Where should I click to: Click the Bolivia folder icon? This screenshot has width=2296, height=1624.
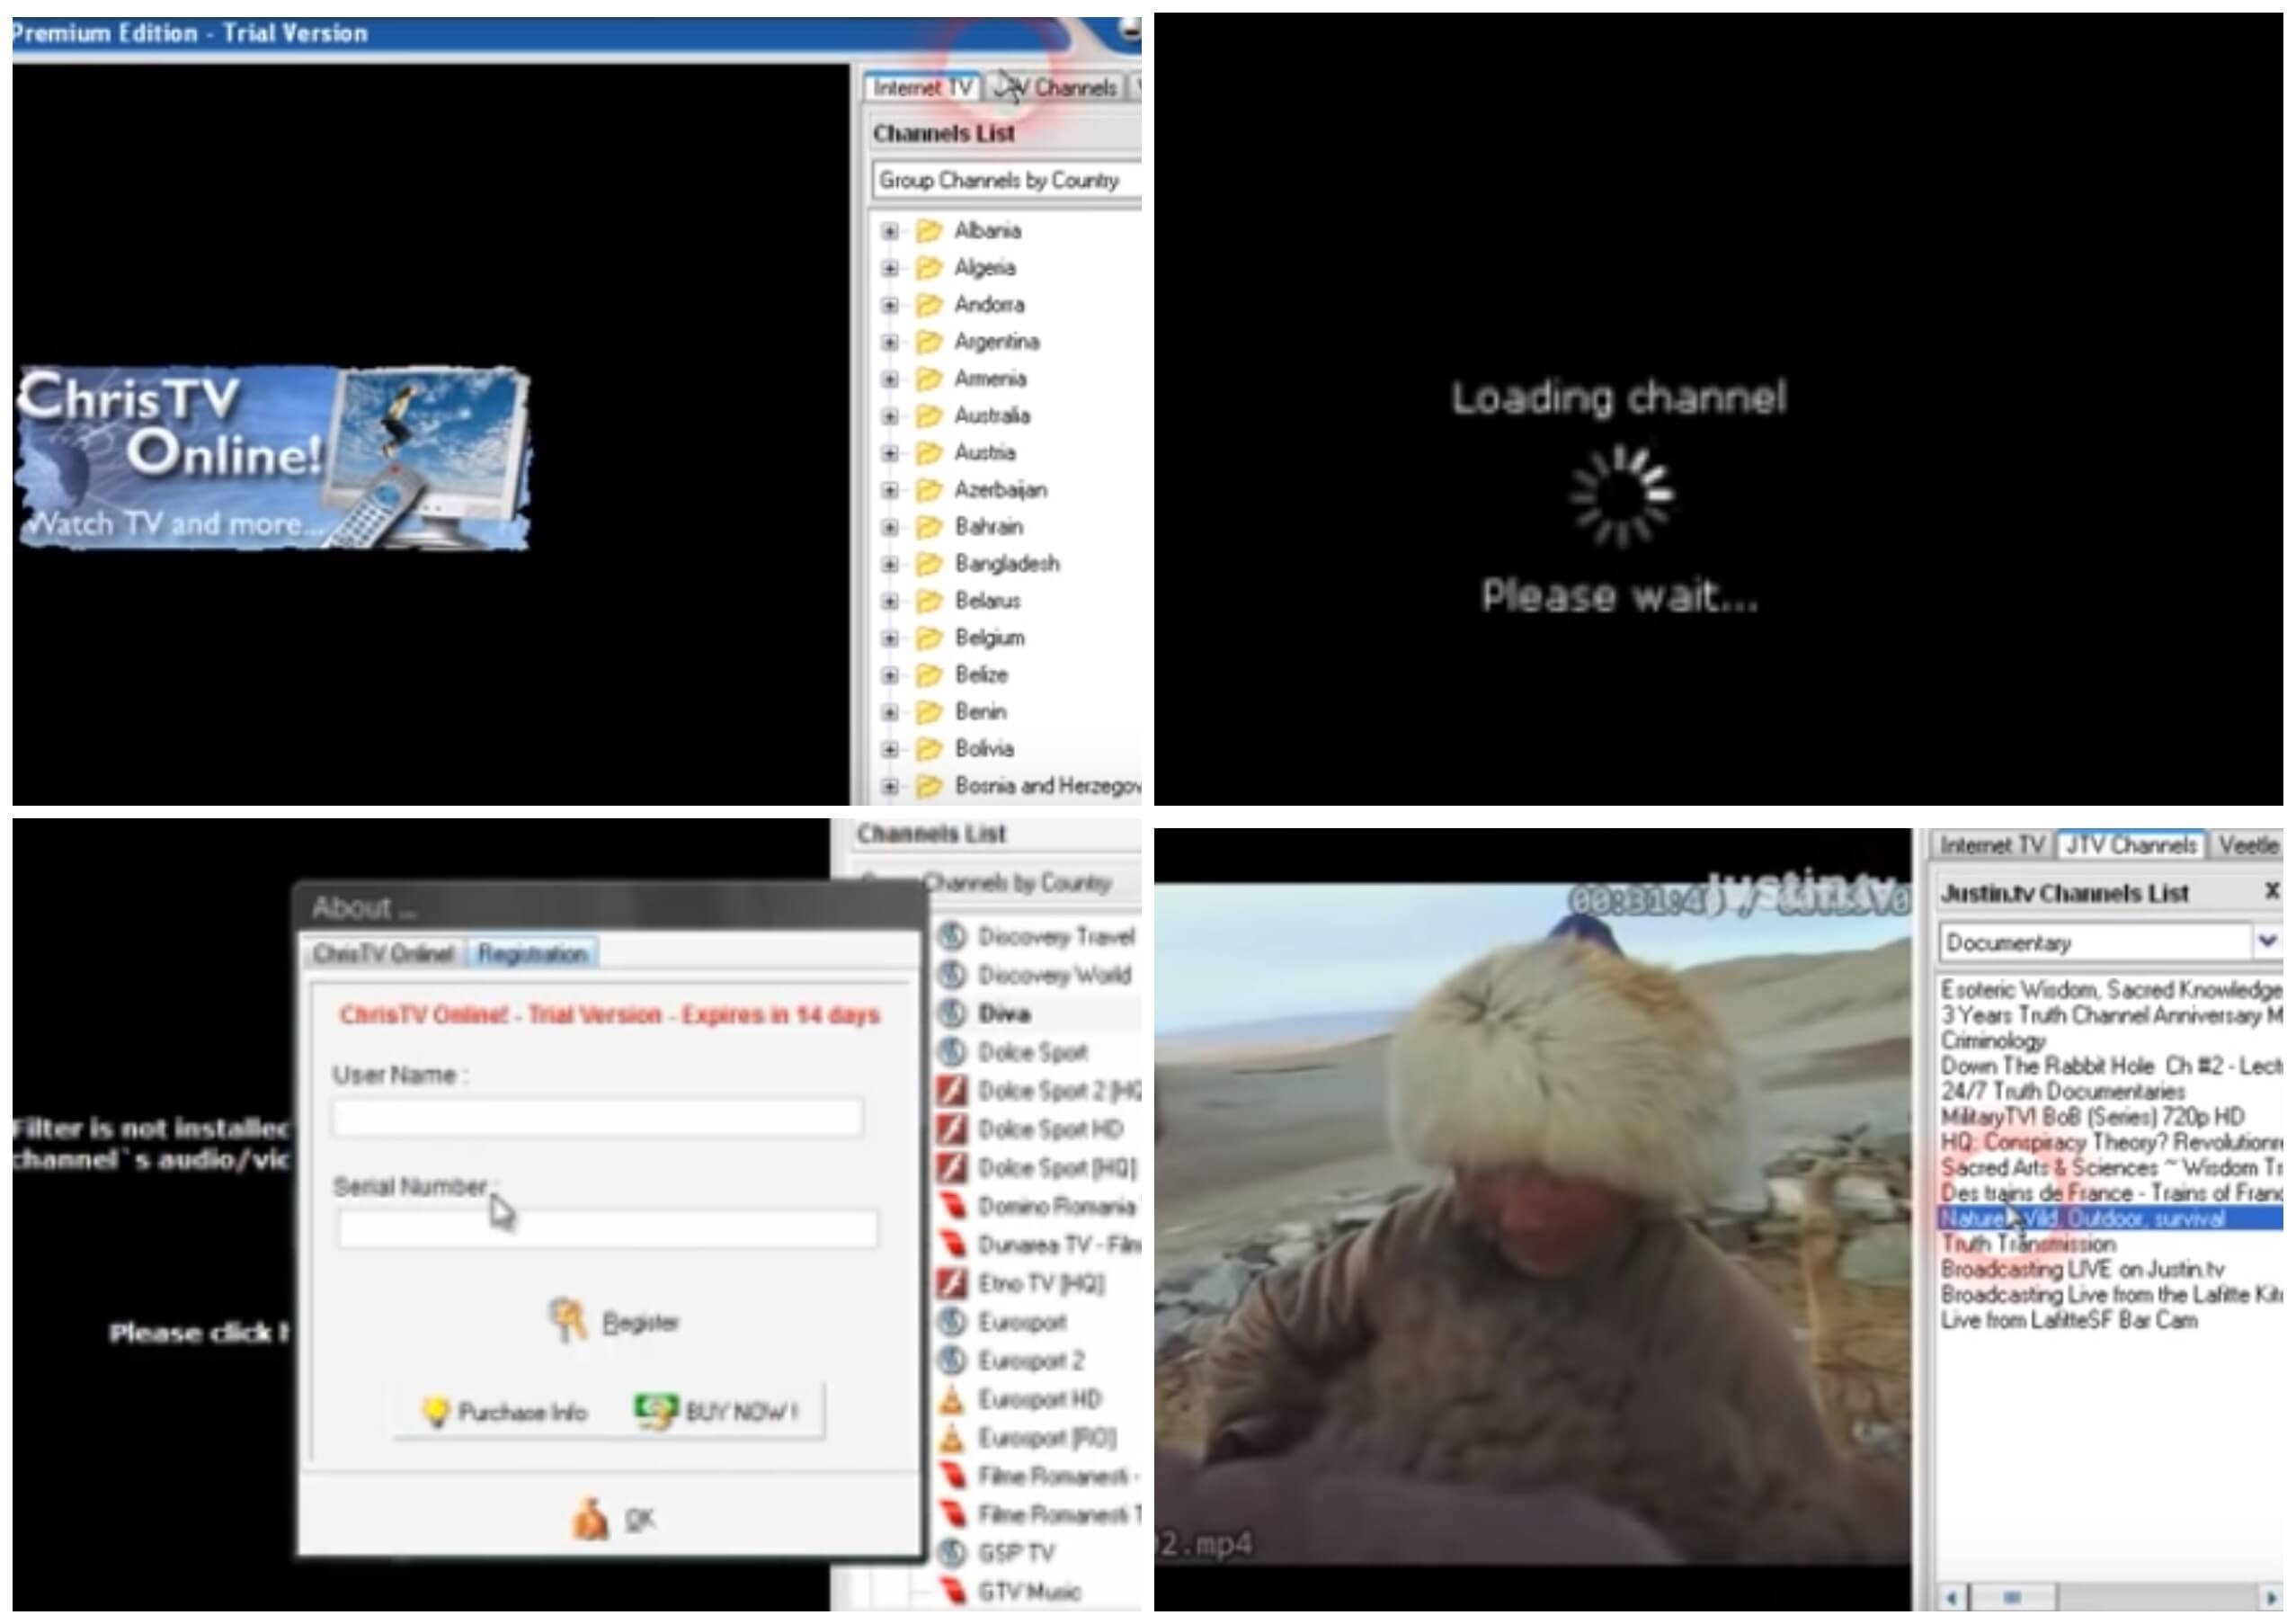(929, 749)
